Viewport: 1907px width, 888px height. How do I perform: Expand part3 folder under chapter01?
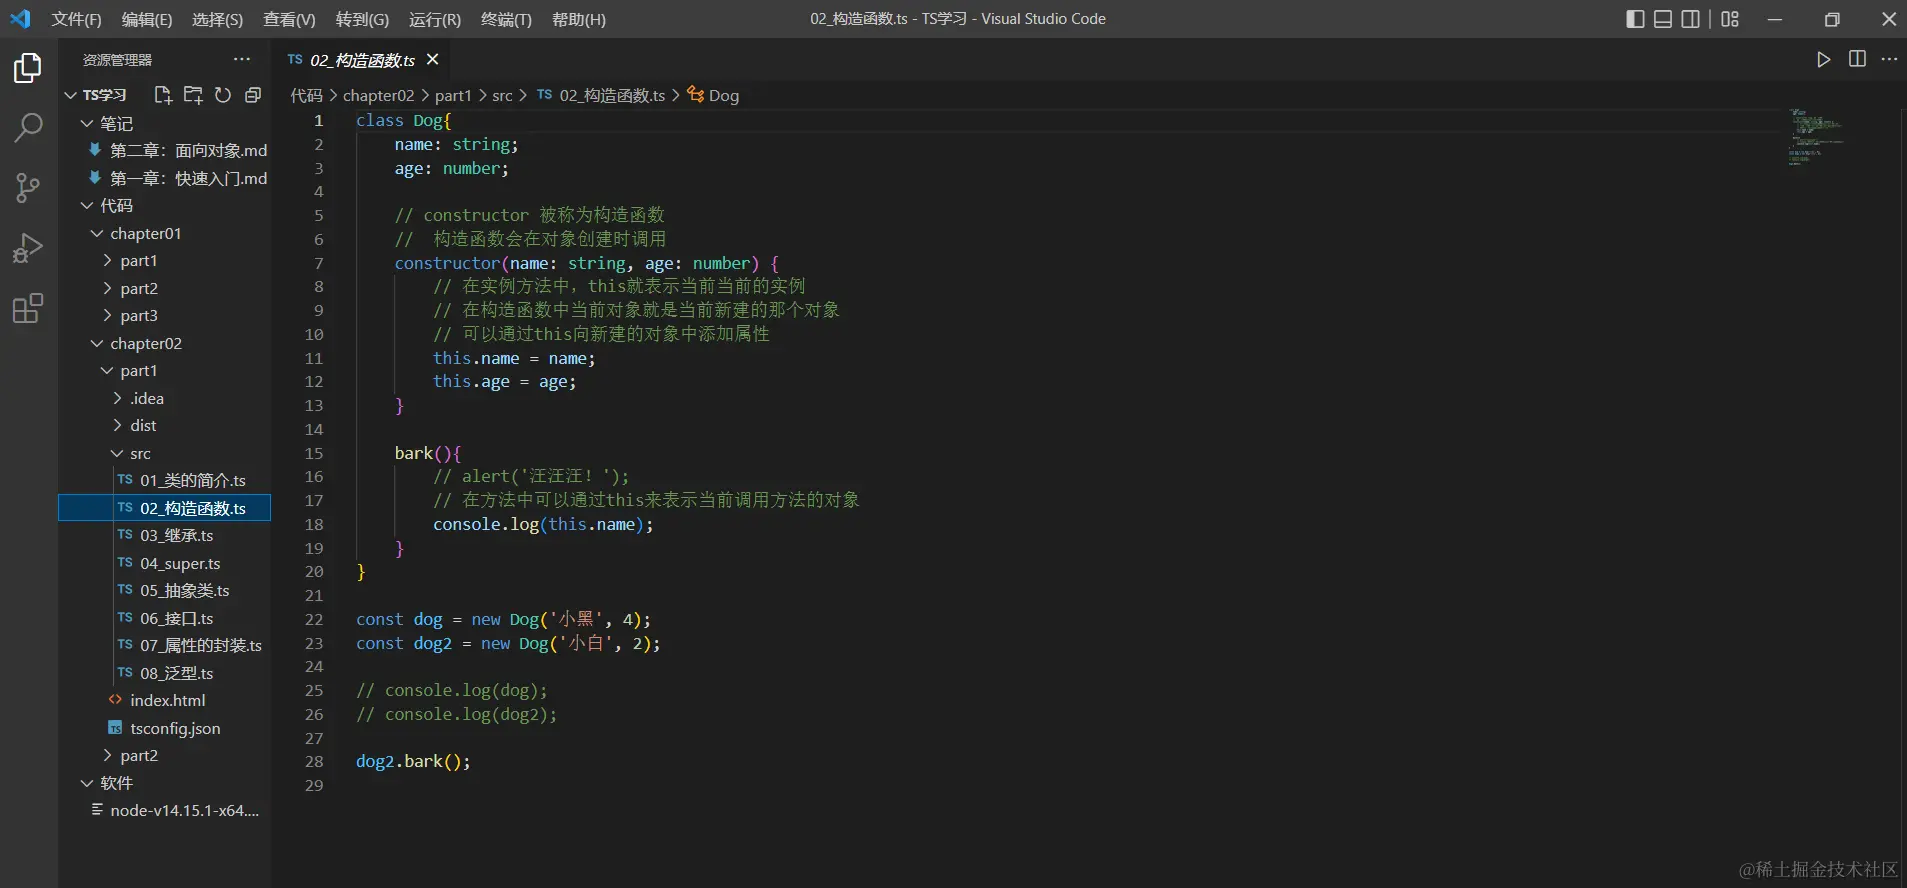click(107, 316)
